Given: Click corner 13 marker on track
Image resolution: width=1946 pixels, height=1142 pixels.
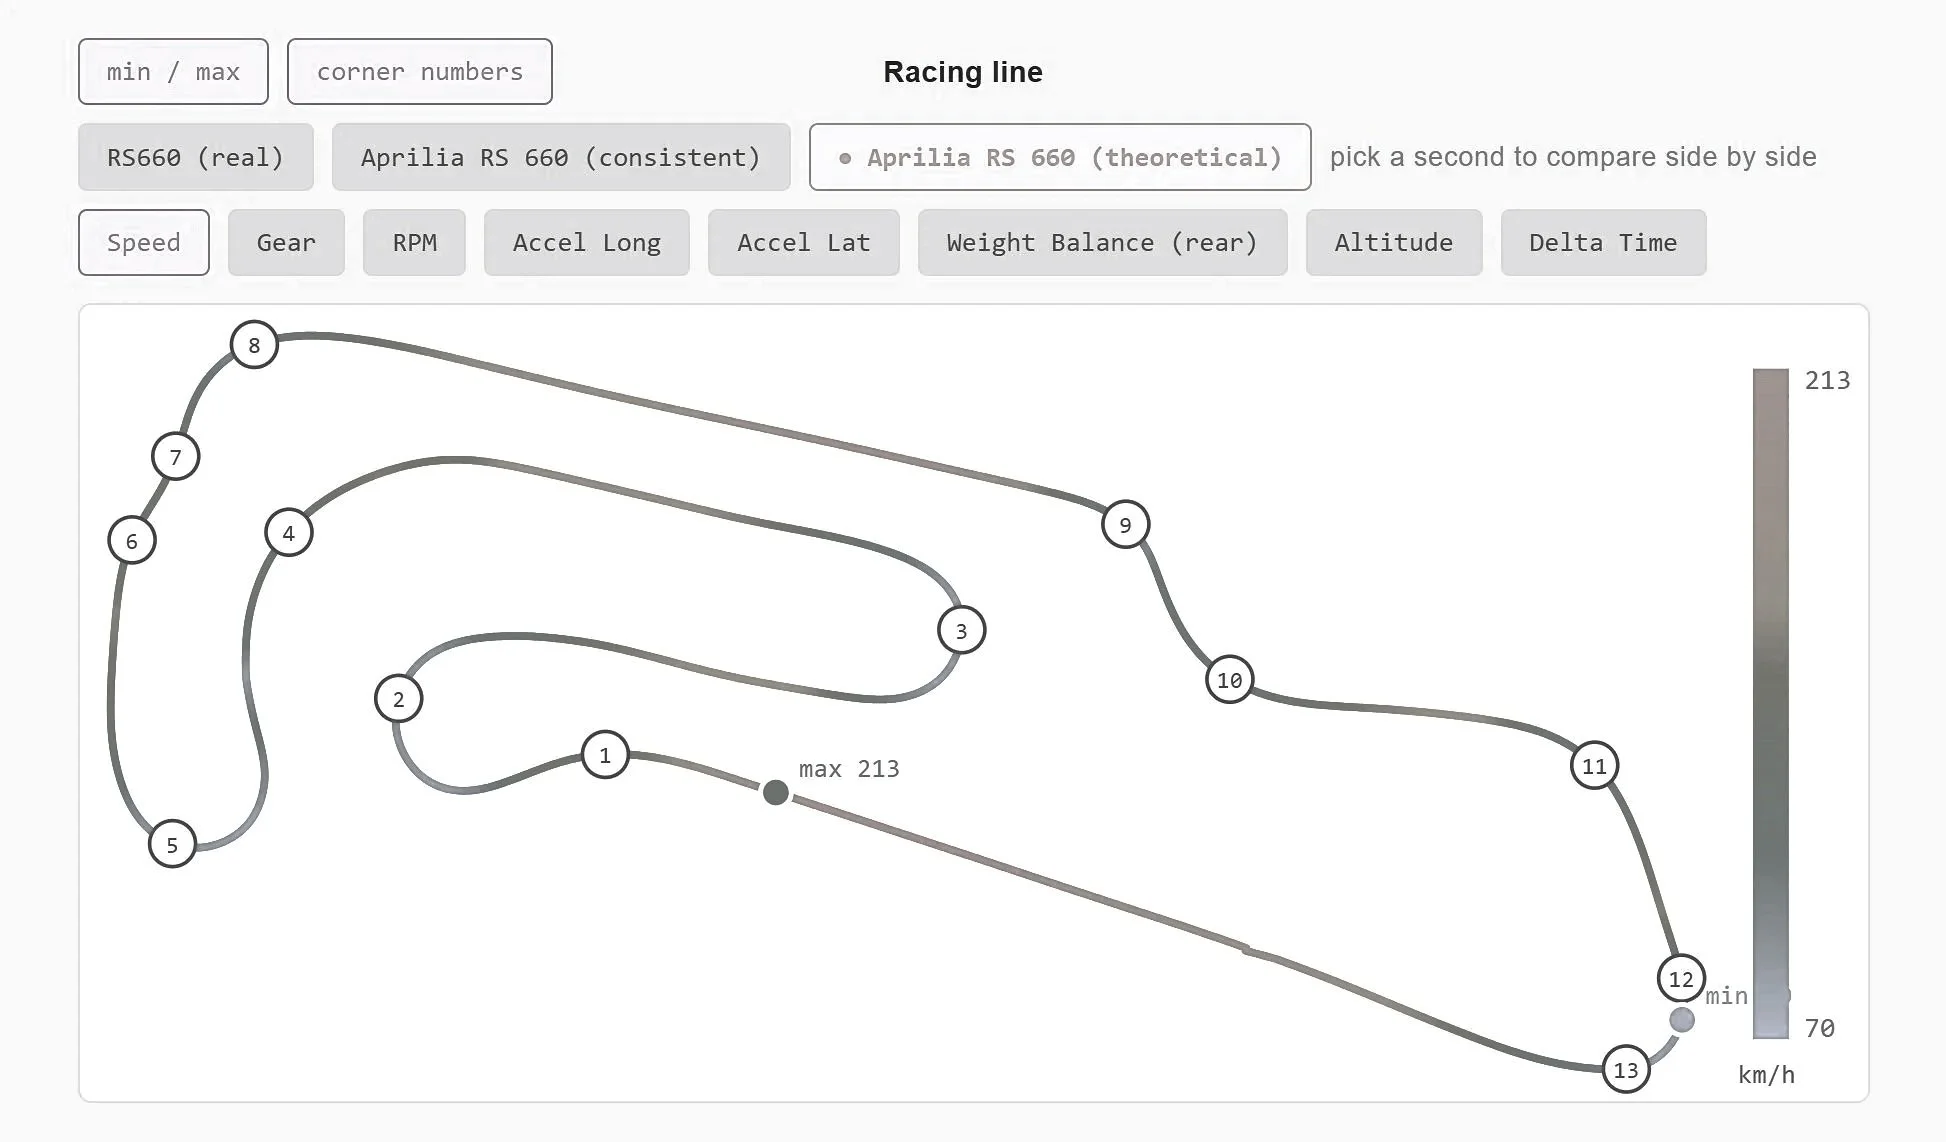Looking at the screenshot, I should (1627, 1070).
